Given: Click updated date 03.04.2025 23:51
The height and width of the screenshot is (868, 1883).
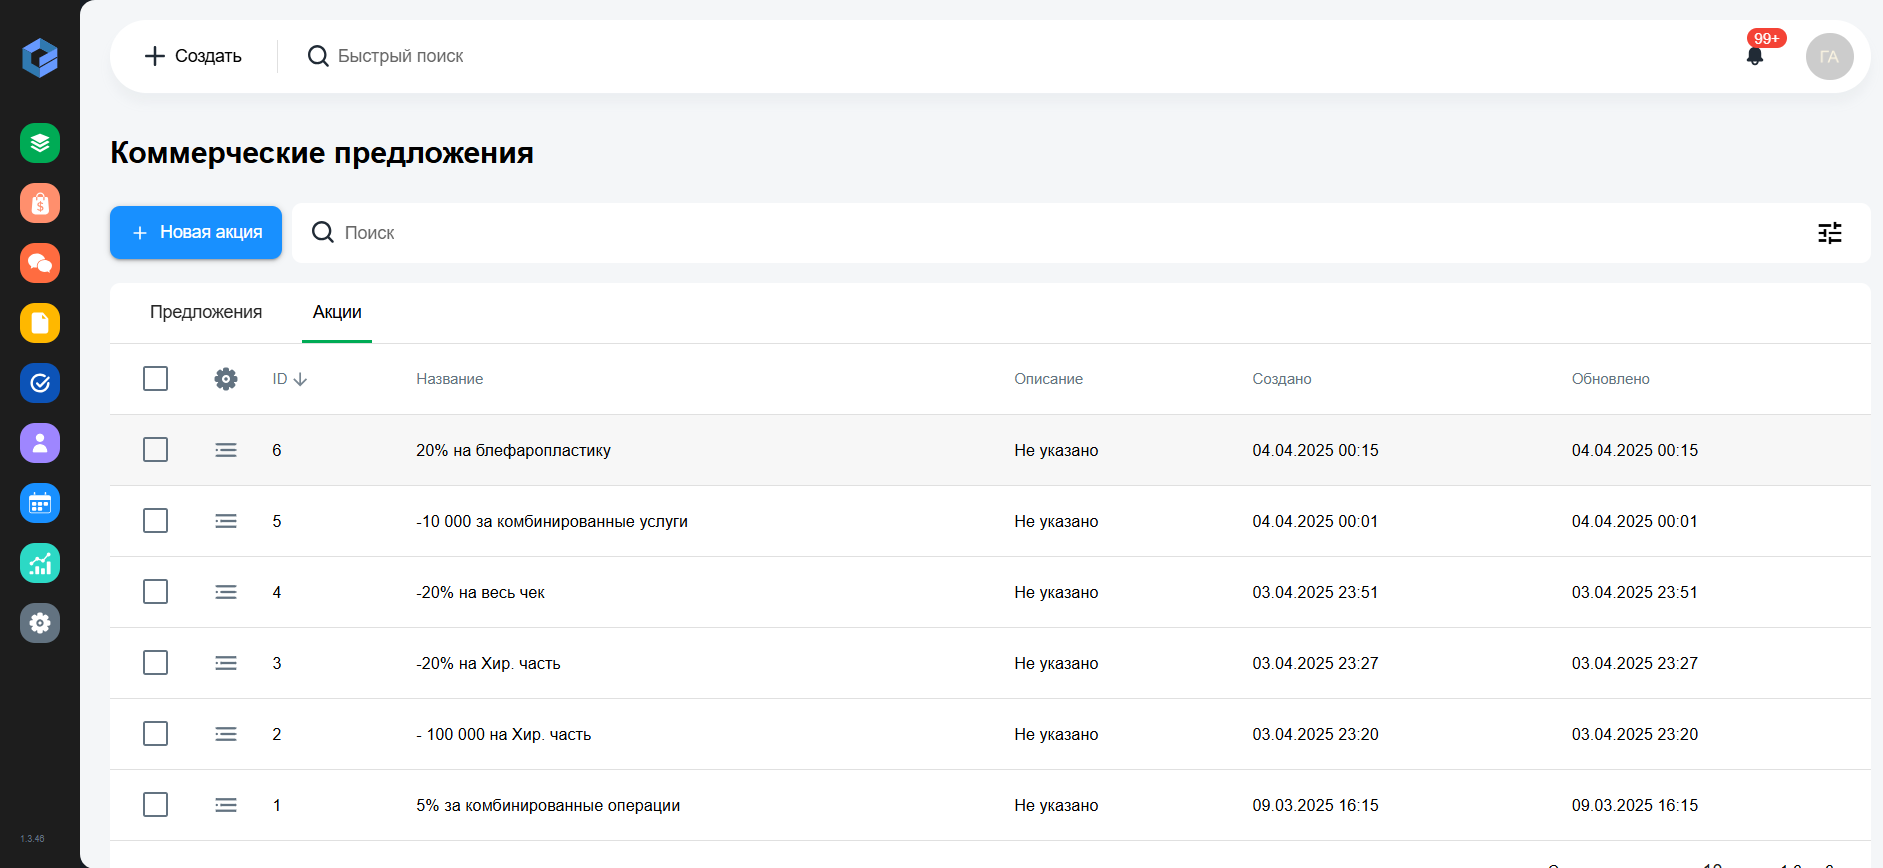Looking at the screenshot, I should [x=1634, y=592].
